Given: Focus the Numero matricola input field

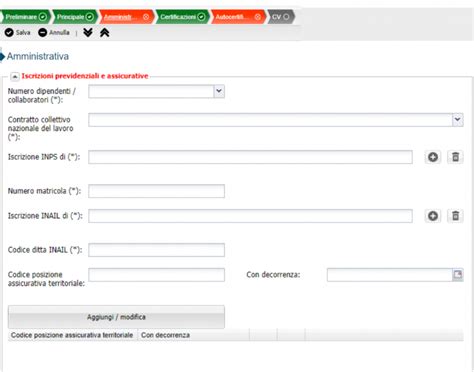Looking at the screenshot, I should [156, 191].
